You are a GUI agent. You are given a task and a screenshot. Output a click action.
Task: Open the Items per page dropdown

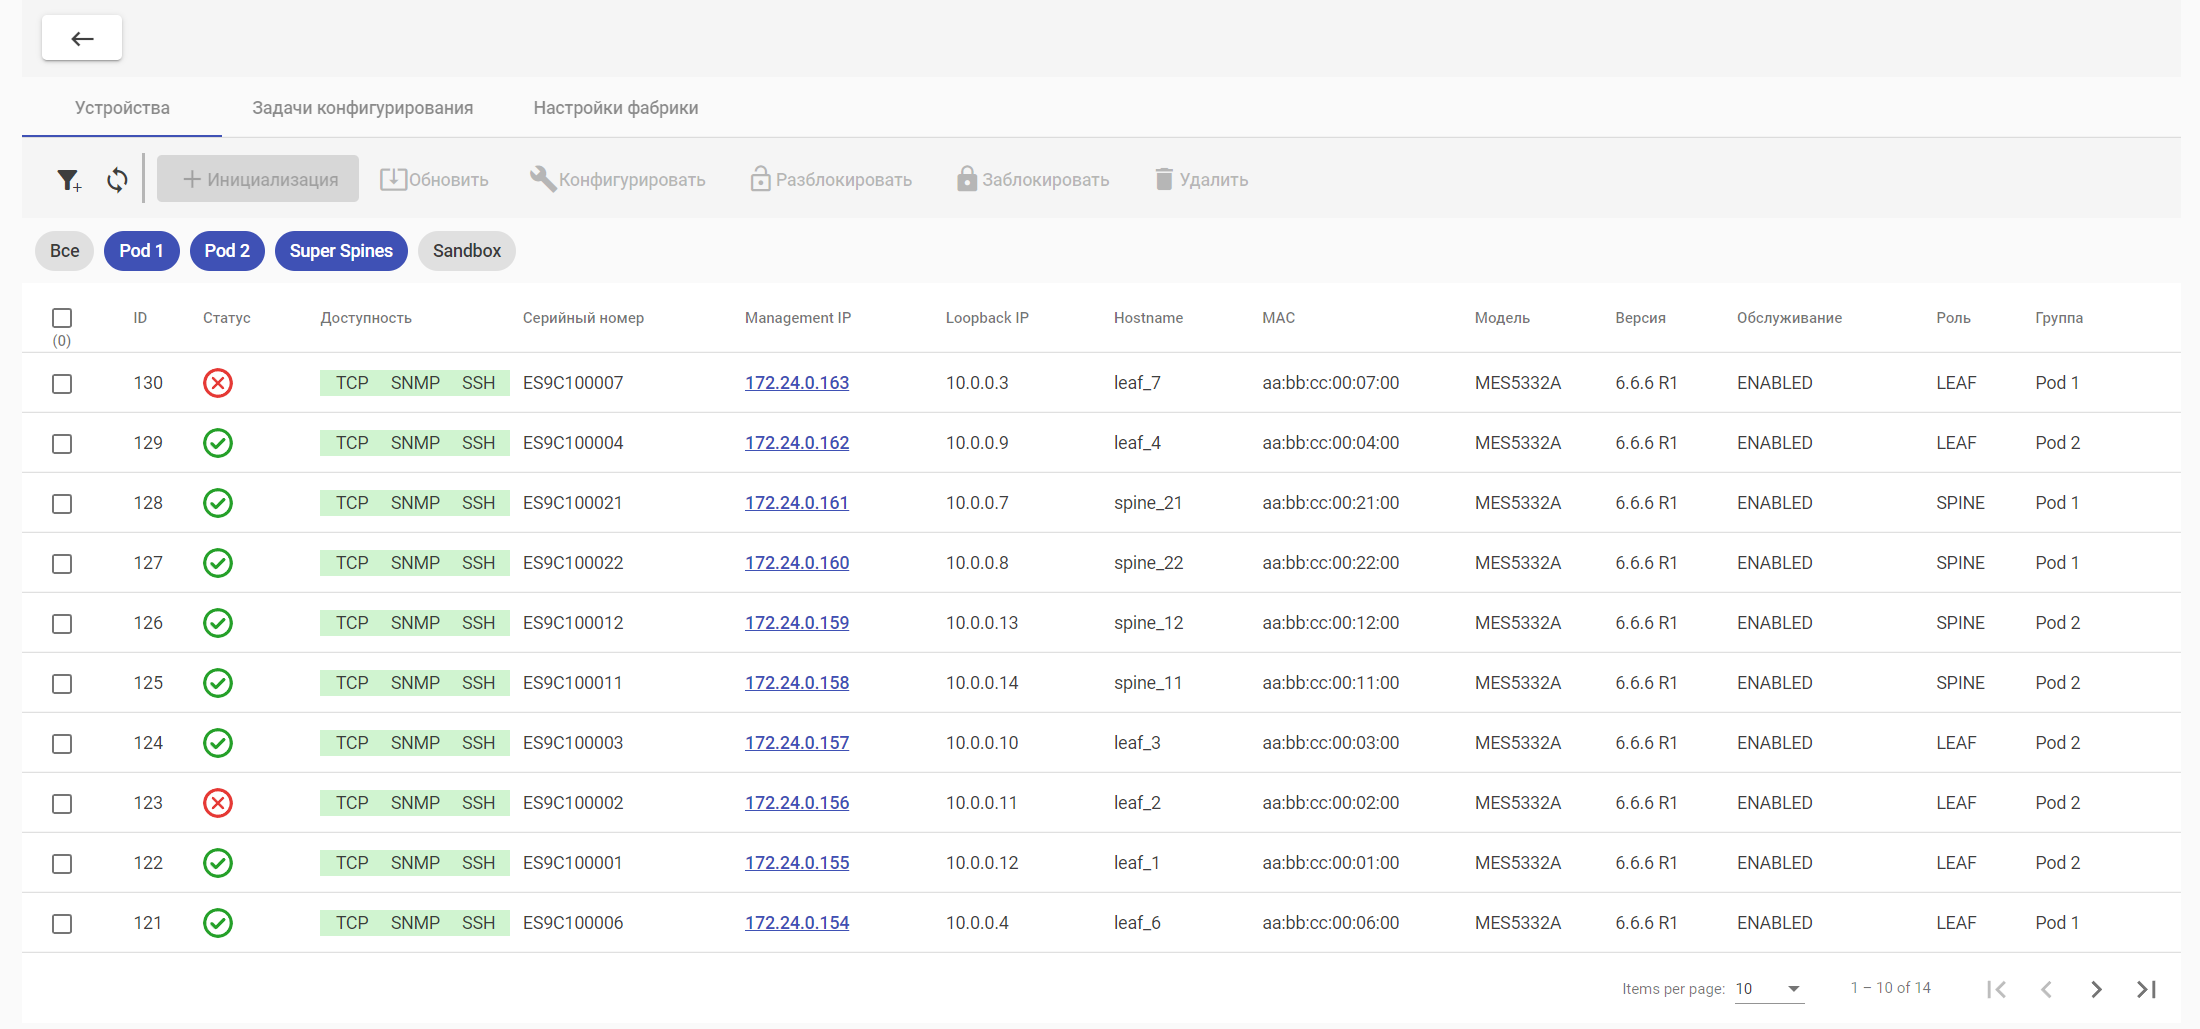point(1768,989)
